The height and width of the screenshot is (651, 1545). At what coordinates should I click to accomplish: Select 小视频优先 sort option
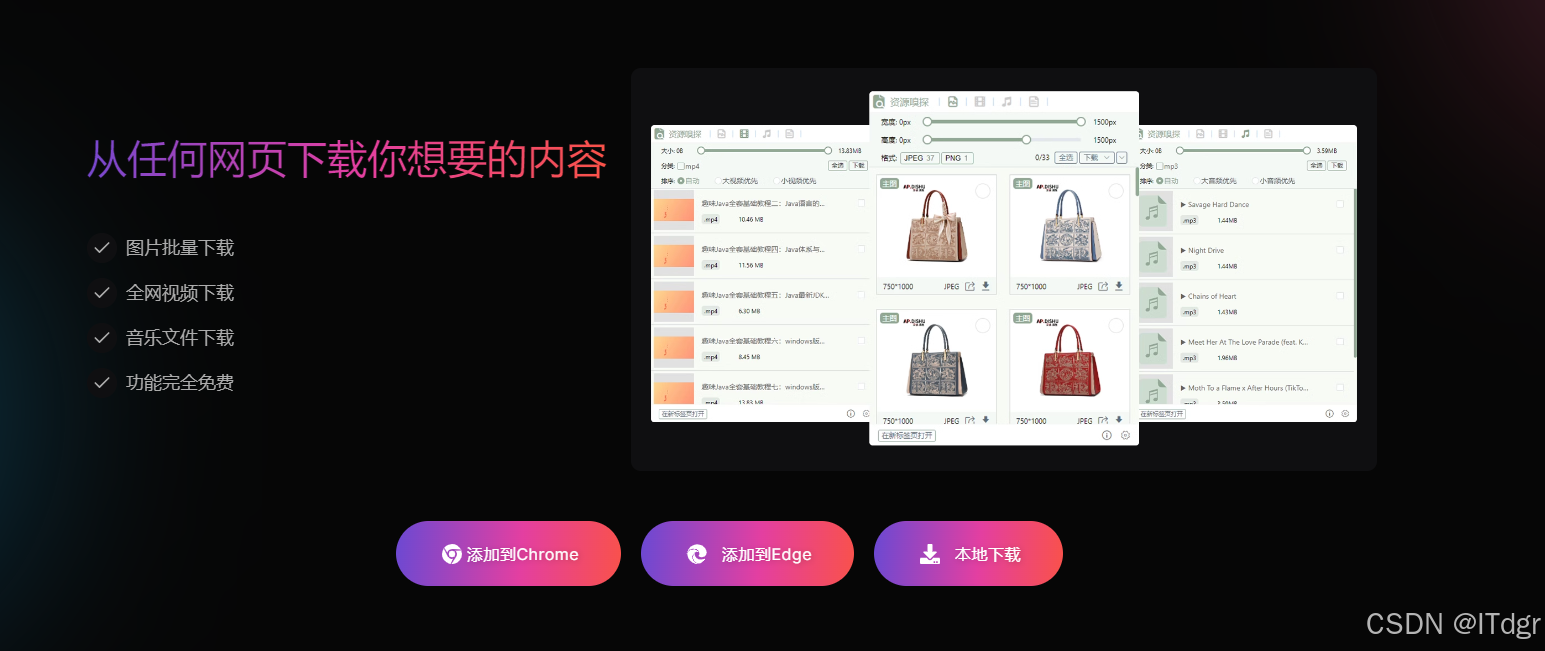pos(794,181)
